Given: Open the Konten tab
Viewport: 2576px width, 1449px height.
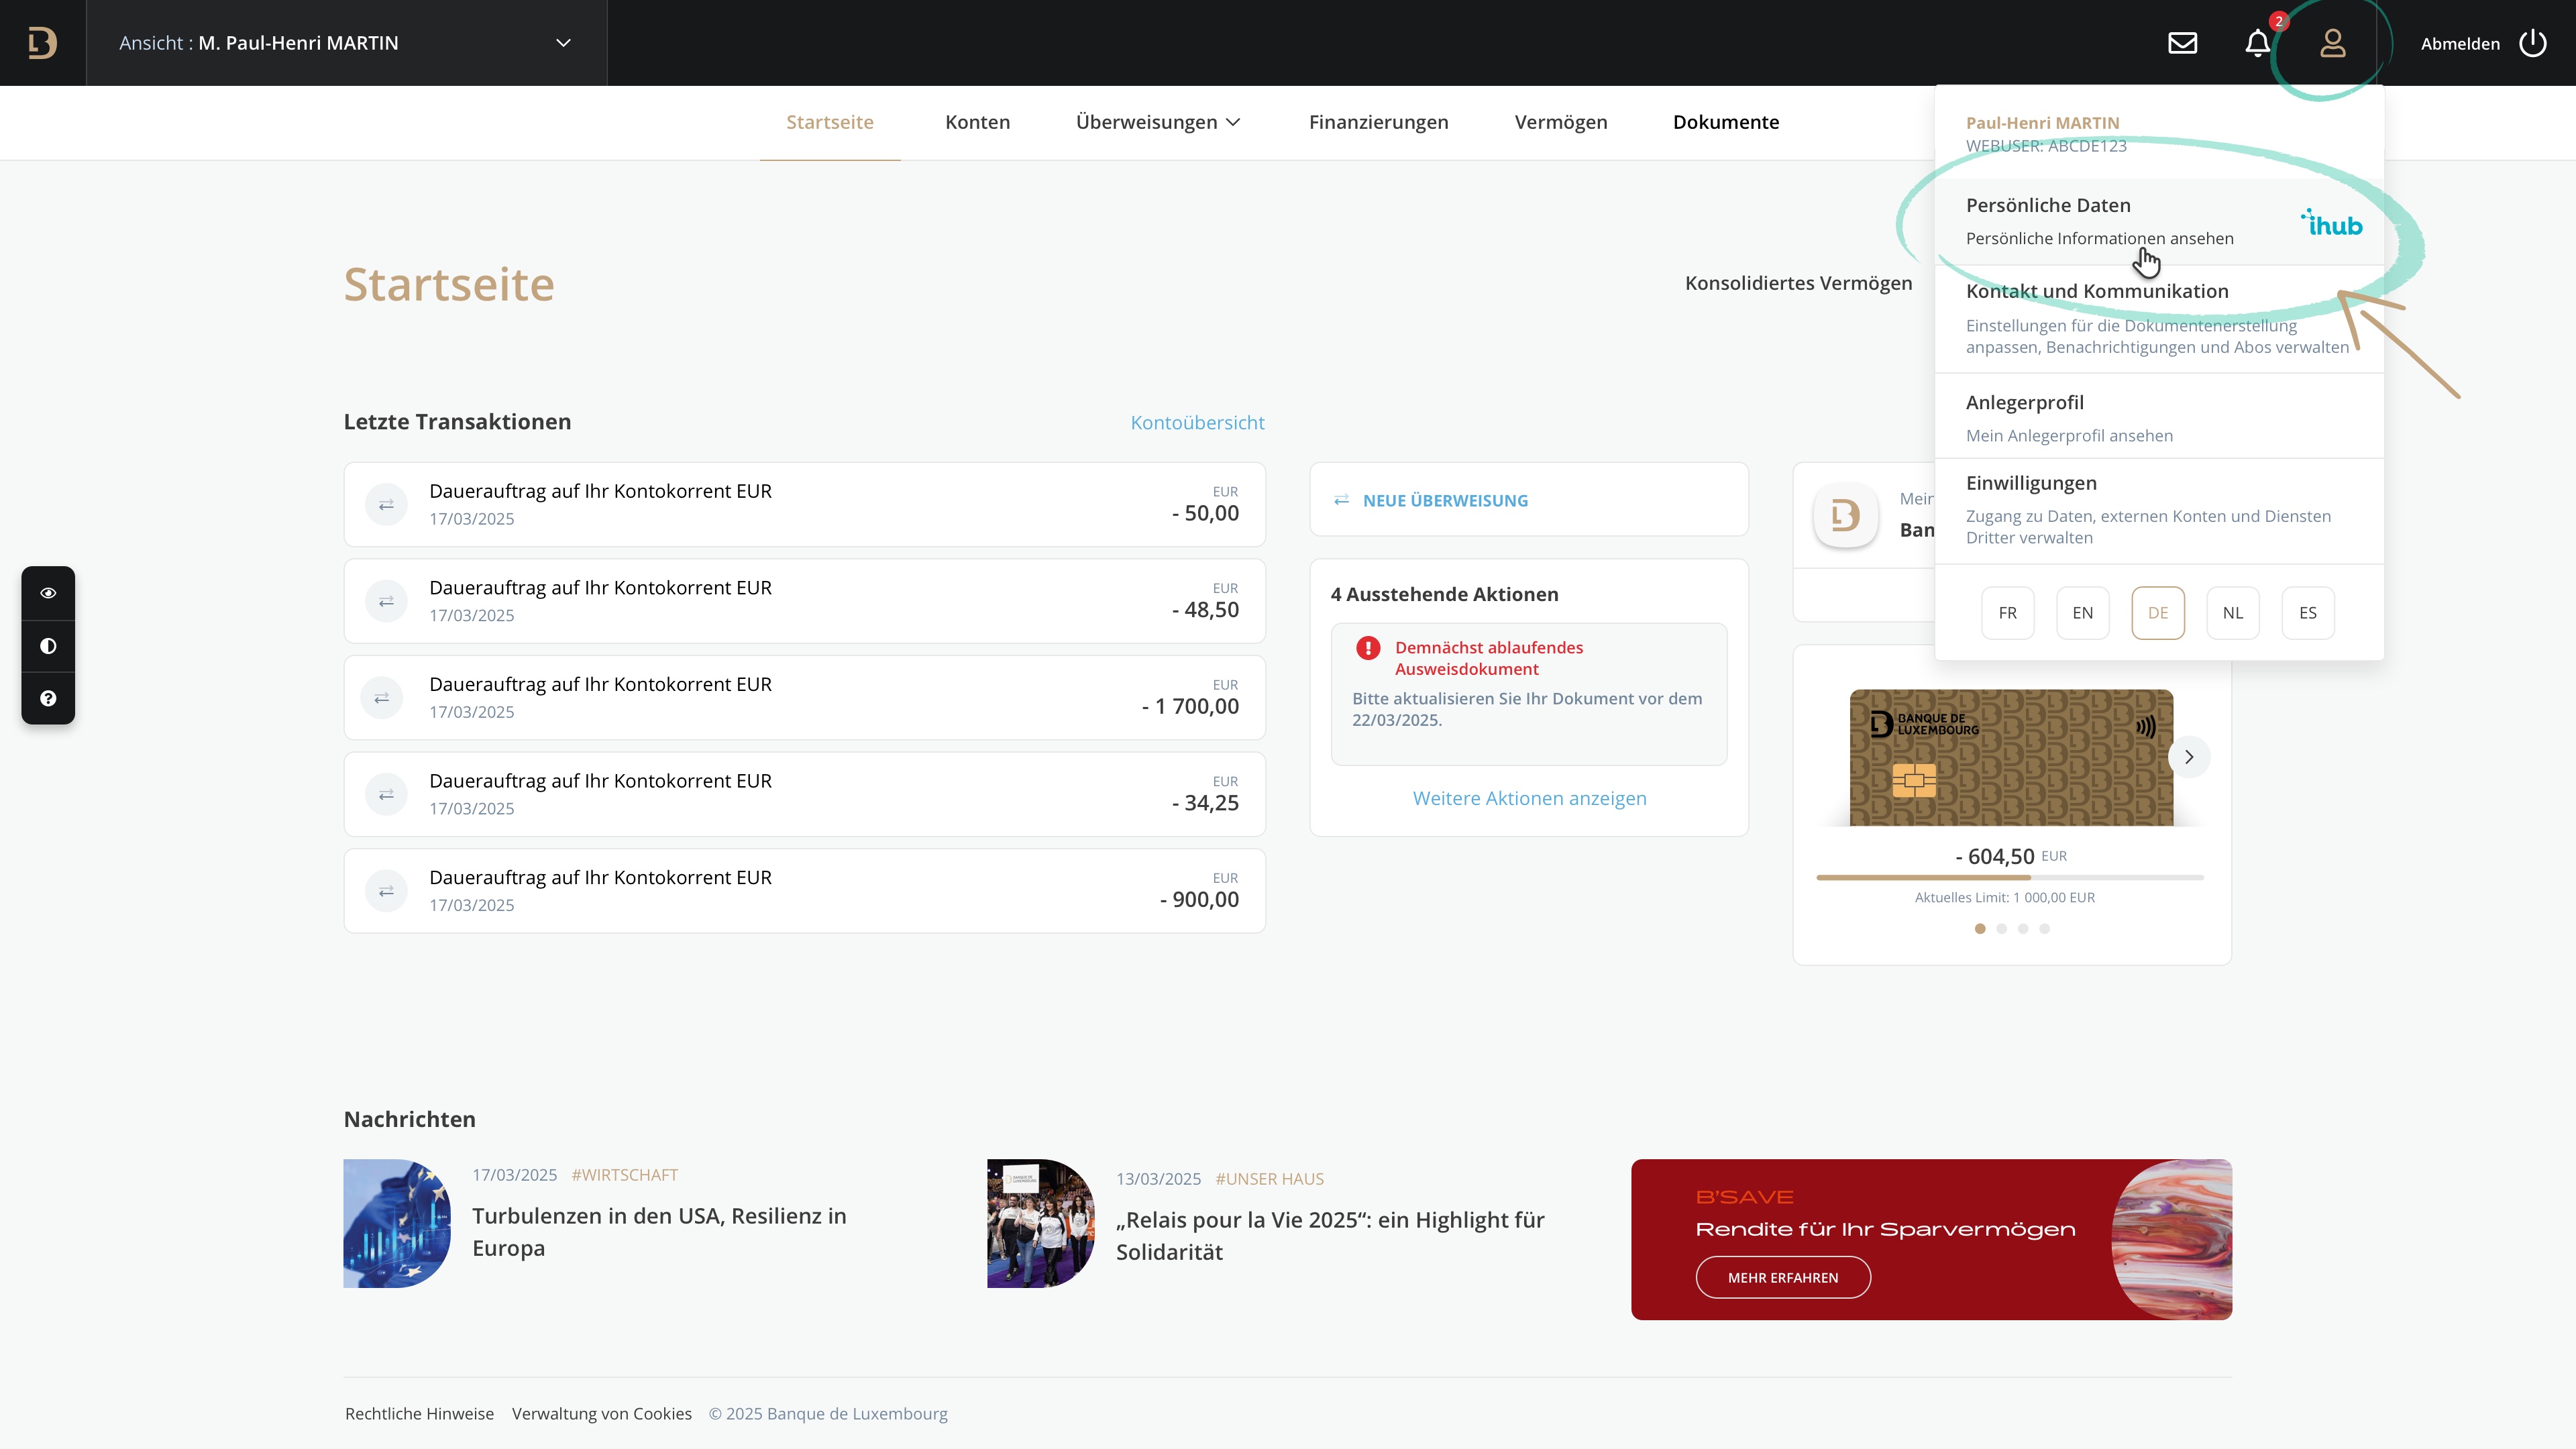Looking at the screenshot, I should (977, 122).
